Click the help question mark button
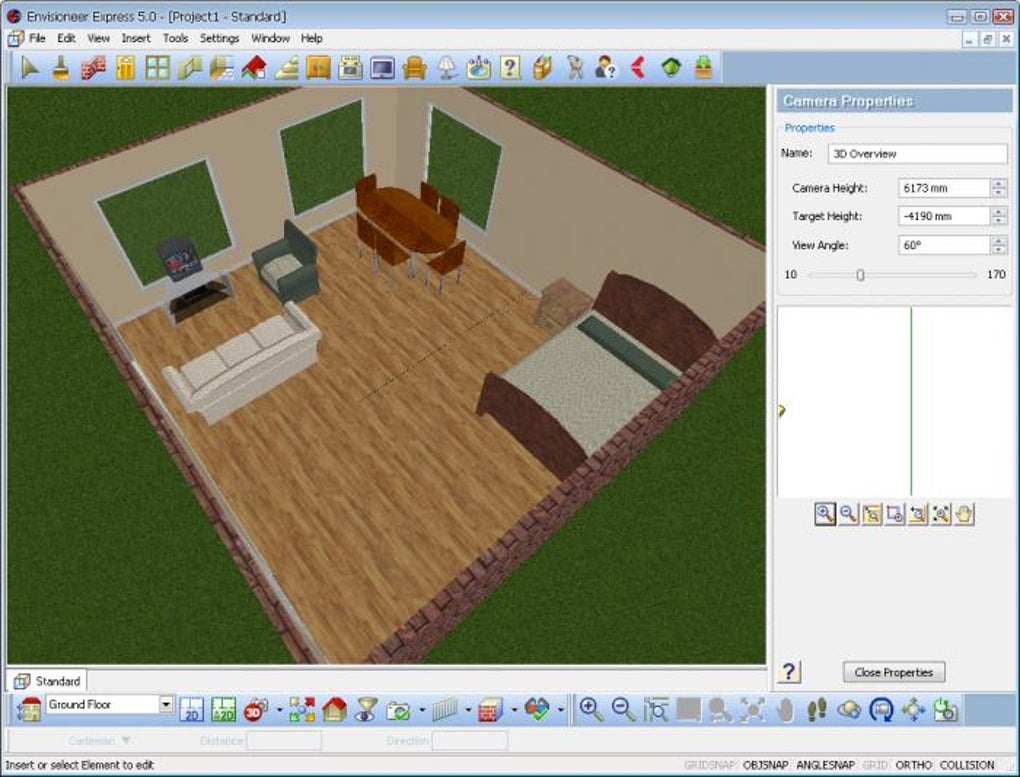The height and width of the screenshot is (777, 1020). click(x=789, y=672)
